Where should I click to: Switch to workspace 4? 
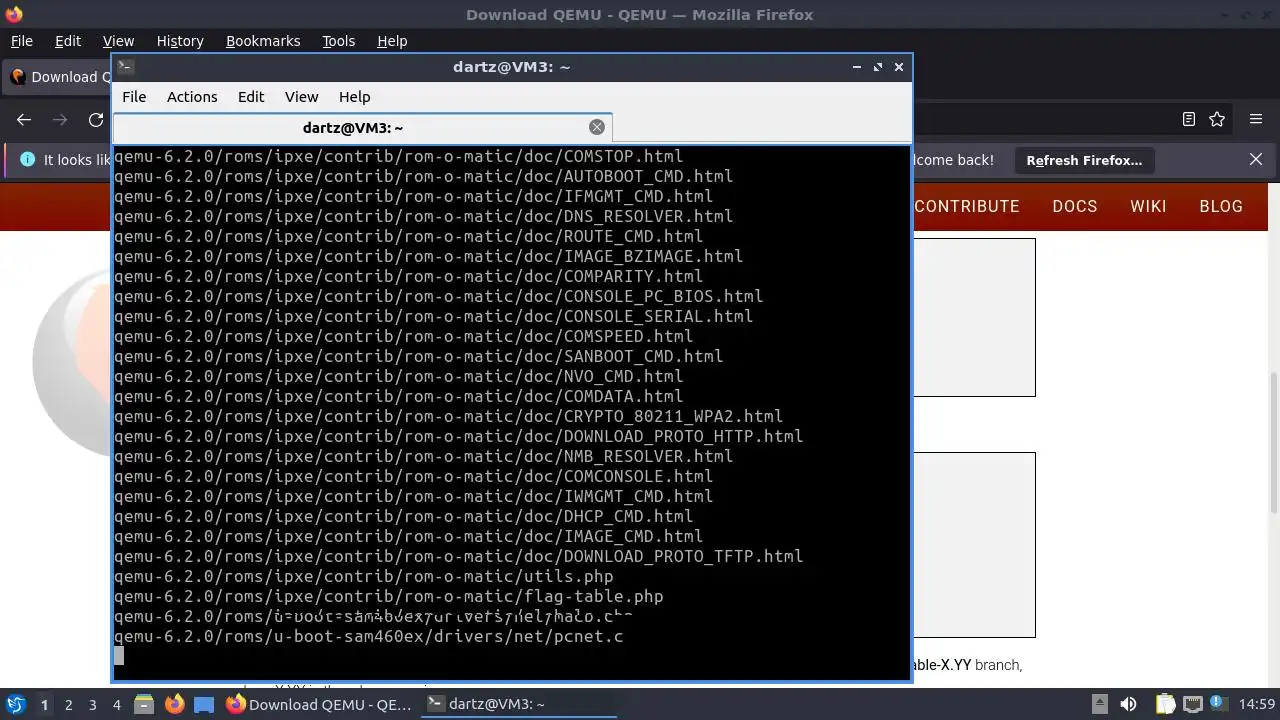pyautogui.click(x=116, y=705)
